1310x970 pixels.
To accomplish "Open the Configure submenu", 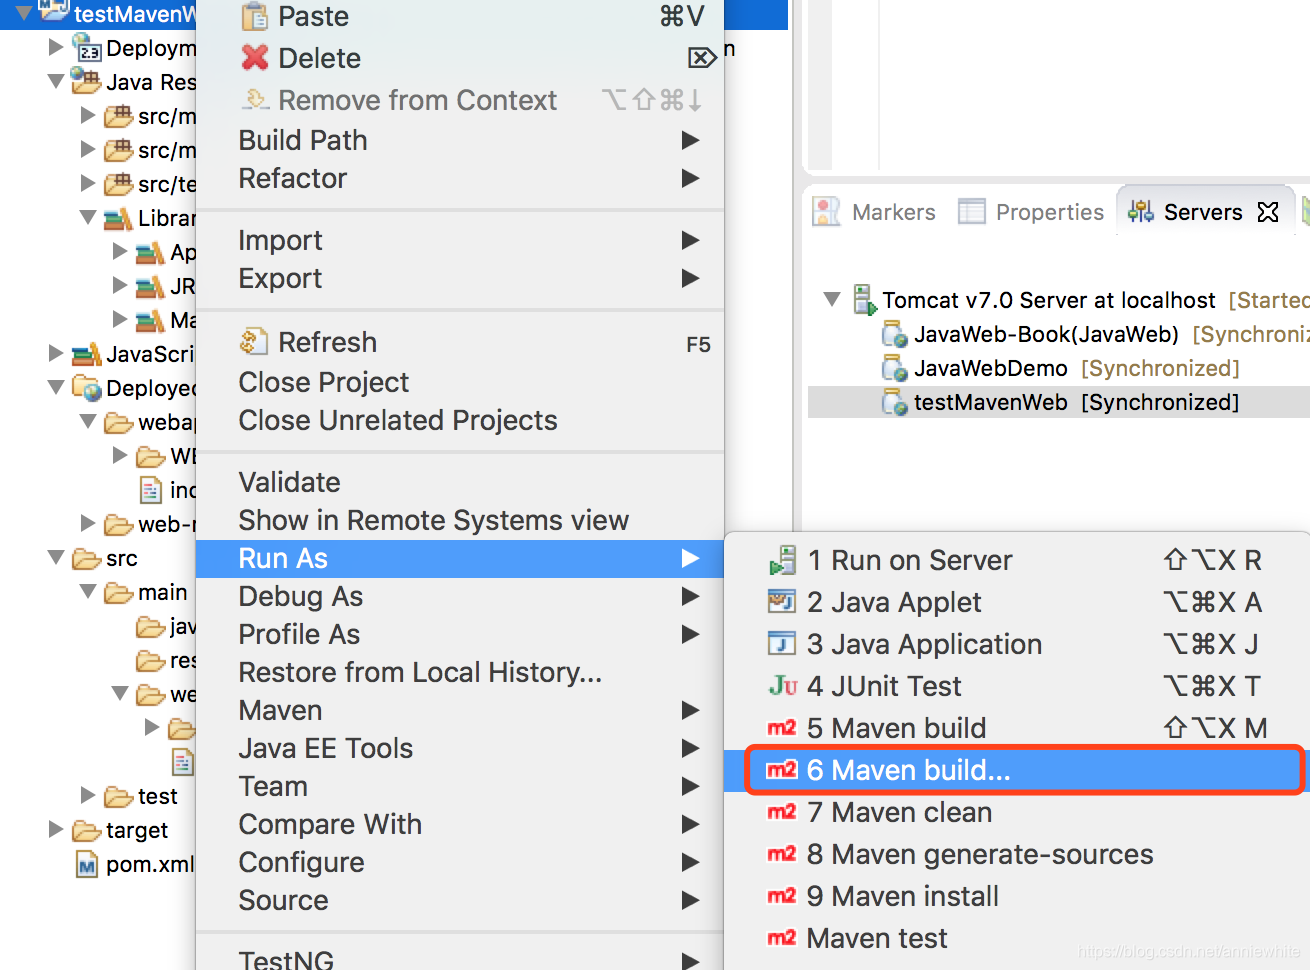I will pos(460,862).
